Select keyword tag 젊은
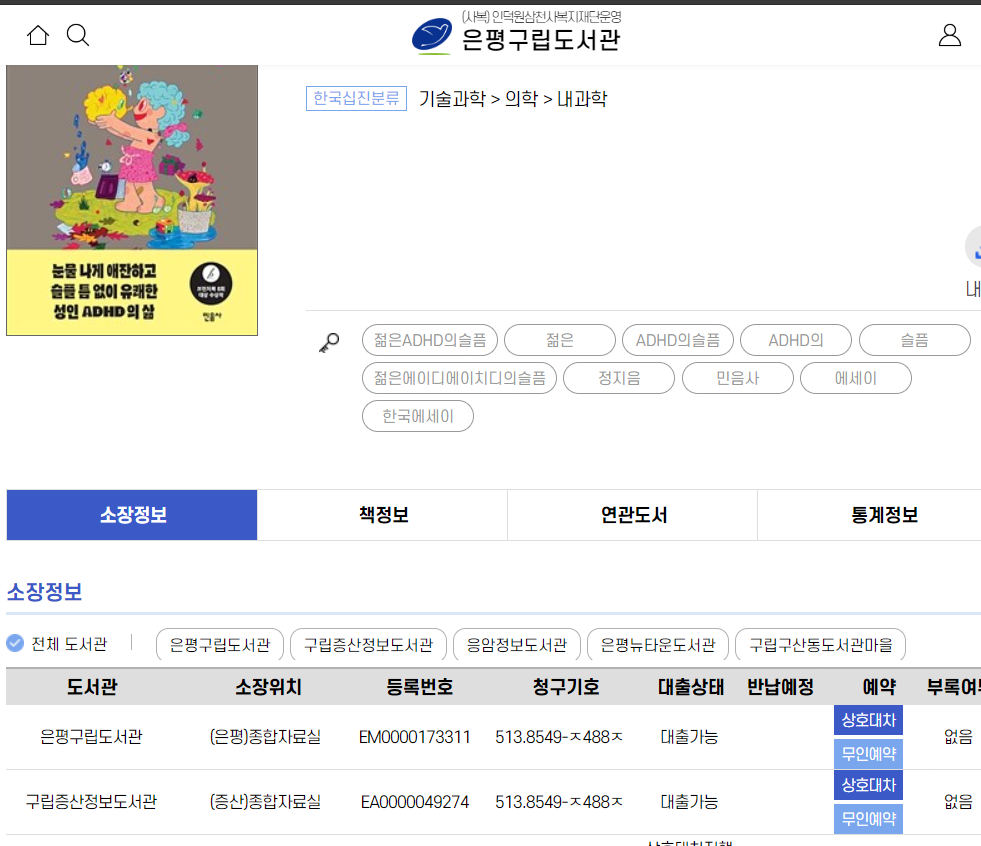The width and height of the screenshot is (981, 846). 560,340
